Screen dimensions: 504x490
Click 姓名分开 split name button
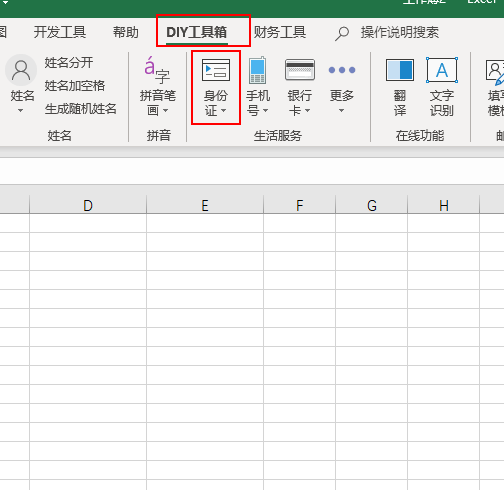pyautogui.click(x=69, y=62)
